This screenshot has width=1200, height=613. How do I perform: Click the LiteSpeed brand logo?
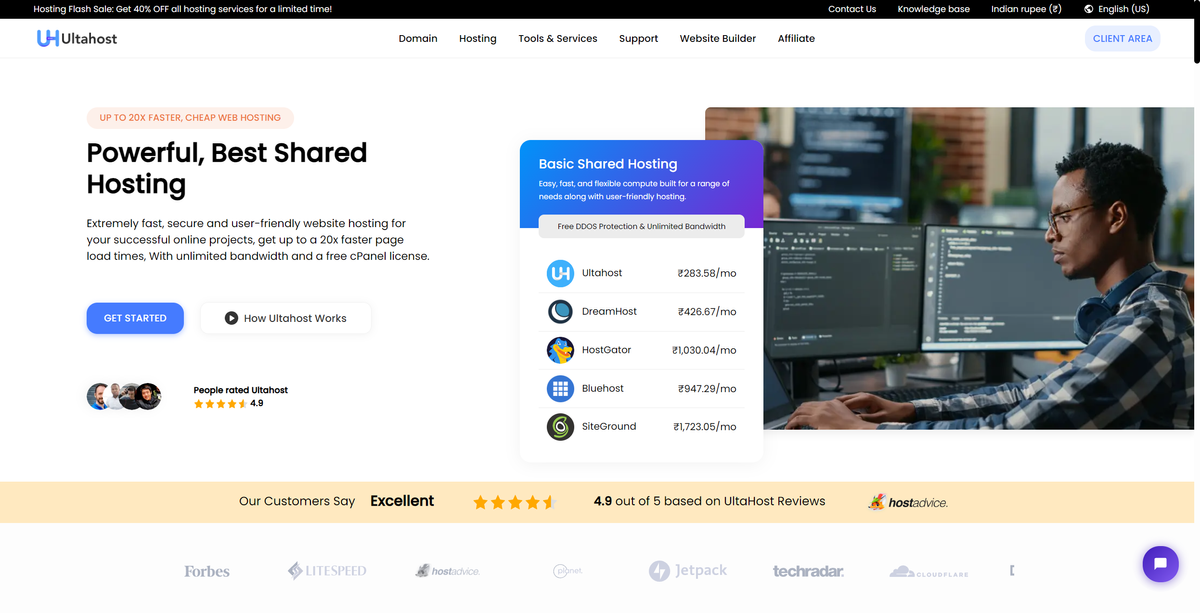click(x=326, y=570)
